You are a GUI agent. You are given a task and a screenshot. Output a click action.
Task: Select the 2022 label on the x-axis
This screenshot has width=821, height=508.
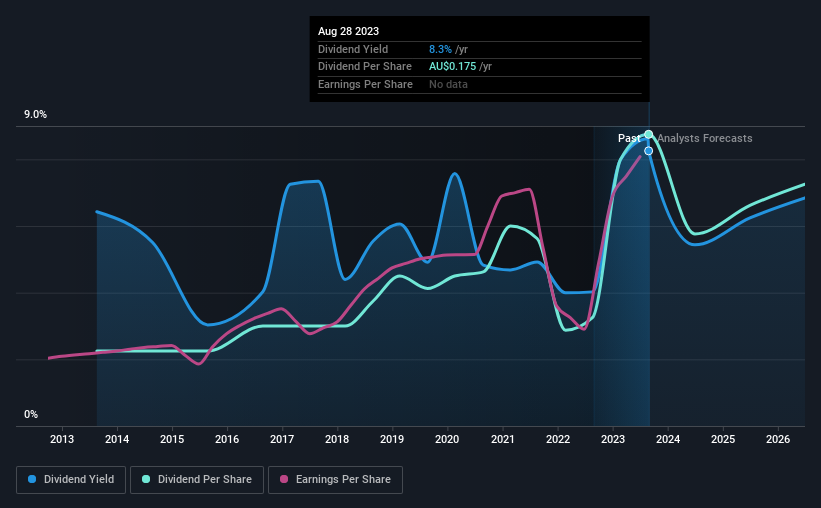[558, 439]
